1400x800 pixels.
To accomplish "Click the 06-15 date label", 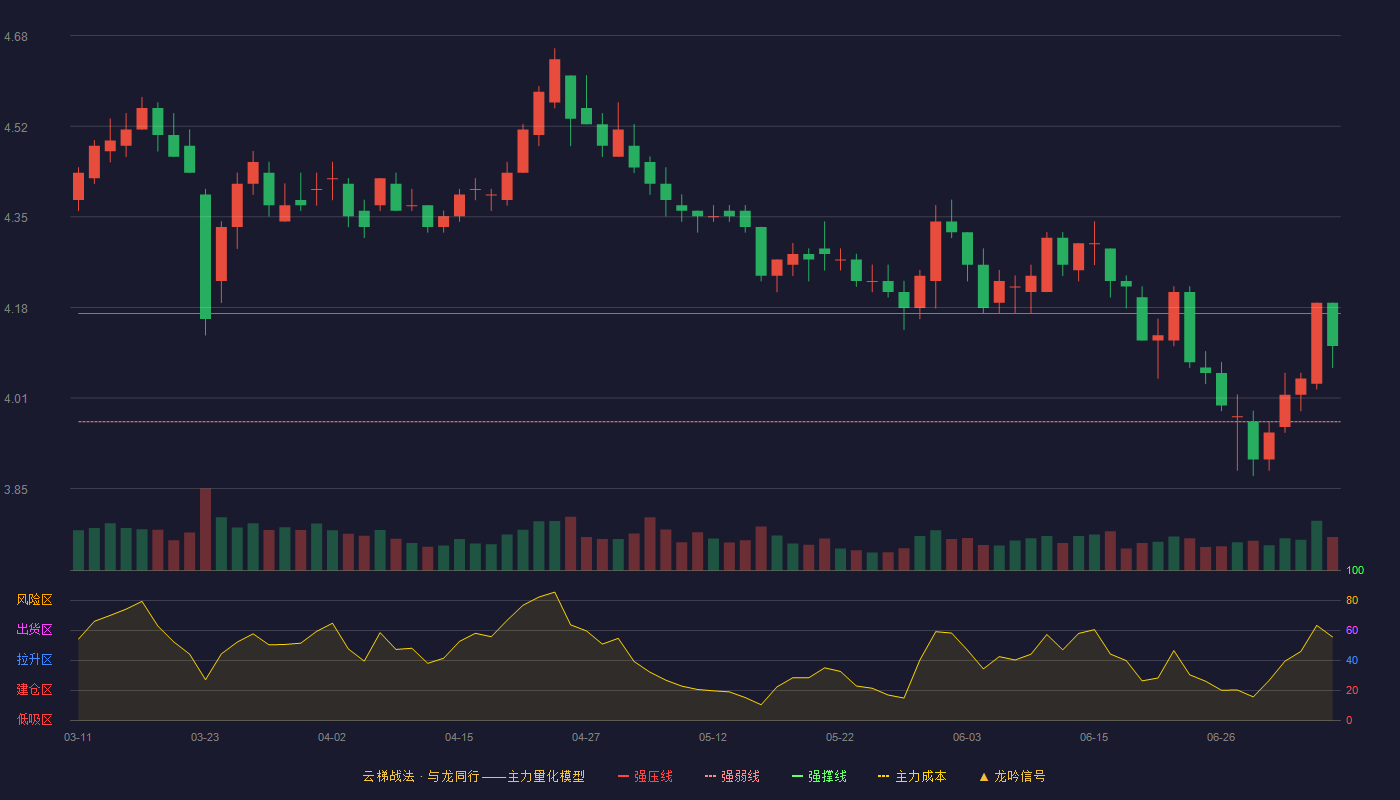I will (x=1094, y=737).
